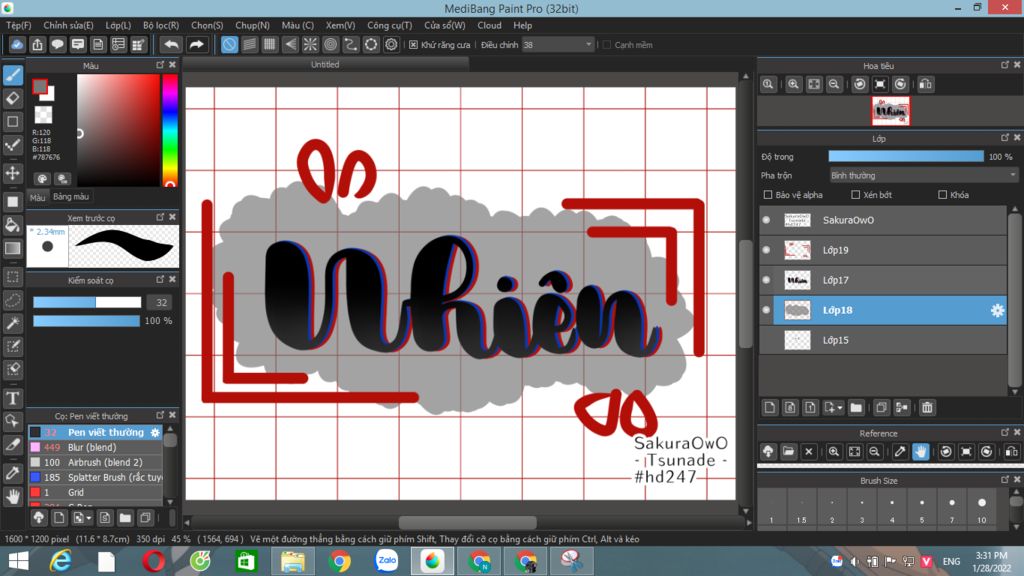The width and height of the screenshot is (1024, 576).
Task: Select the Airbrush (blend 2) brush
Action: pyautogui.click(x=95, y=462)
